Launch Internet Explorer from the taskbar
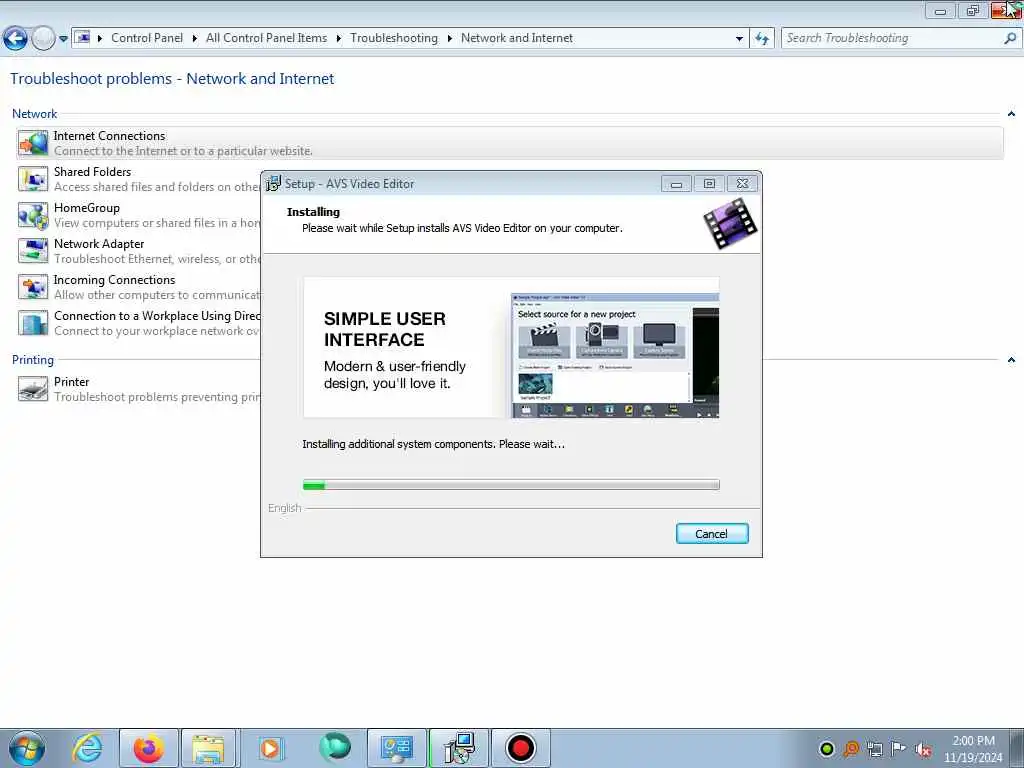The image size is (1024, 768). pyautogui.click(x=88, y=748)
